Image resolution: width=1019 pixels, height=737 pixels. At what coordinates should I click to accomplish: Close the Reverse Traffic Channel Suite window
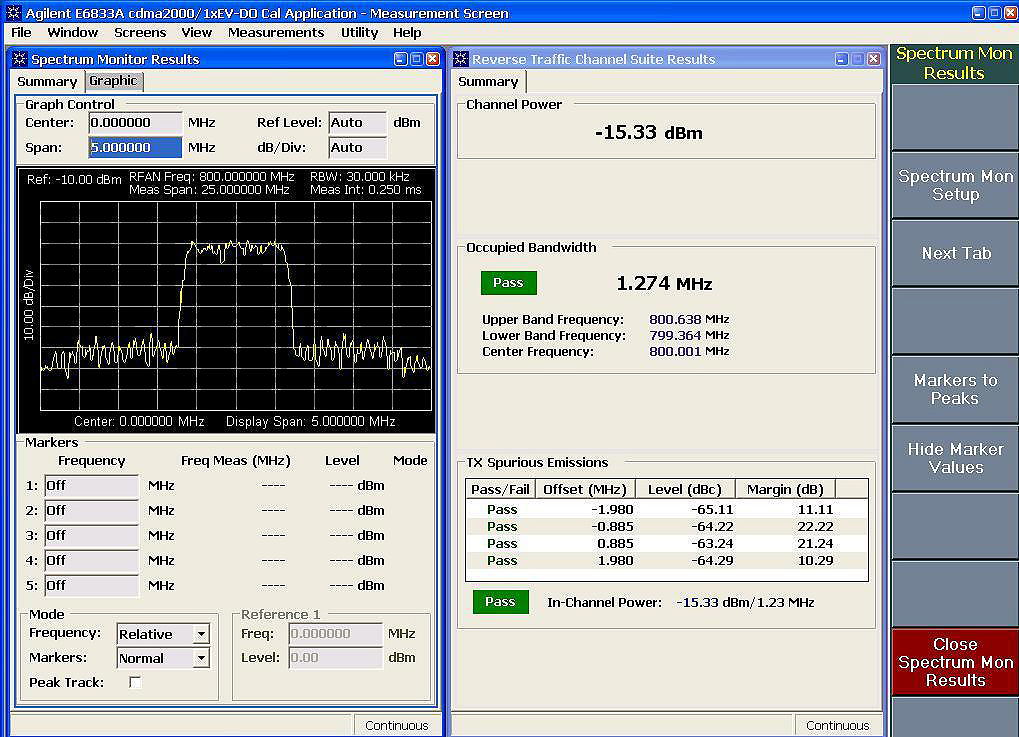(x=873, y=59)
